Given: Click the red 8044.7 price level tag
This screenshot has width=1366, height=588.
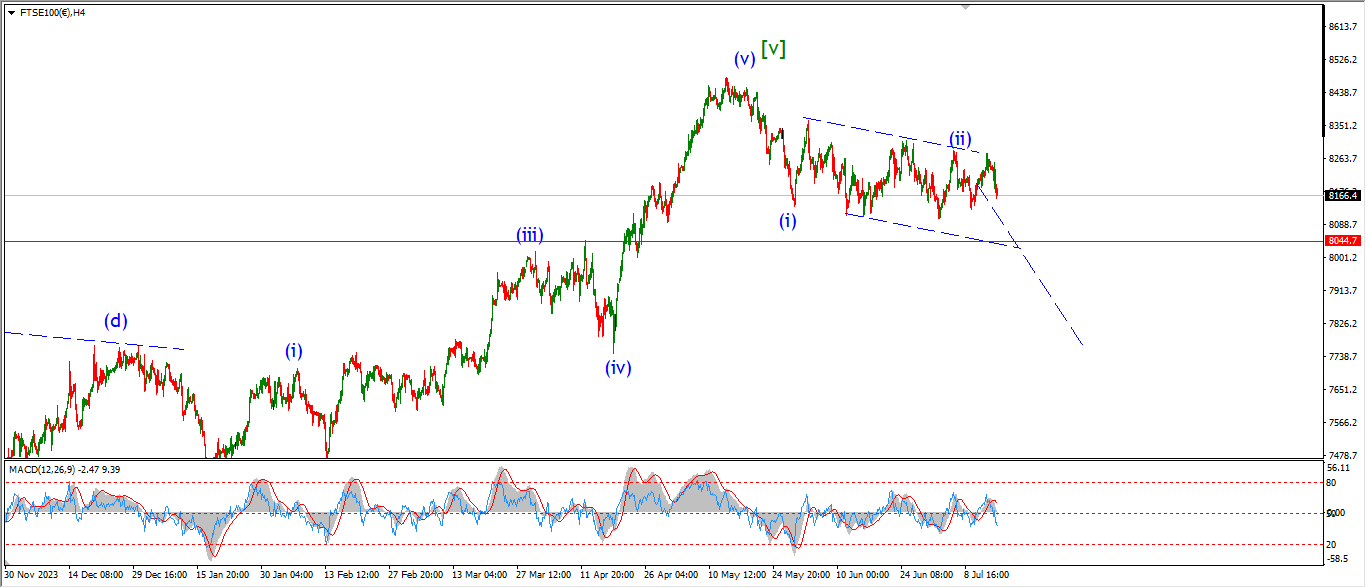Looking at the screenshot, I should 1341,241.
